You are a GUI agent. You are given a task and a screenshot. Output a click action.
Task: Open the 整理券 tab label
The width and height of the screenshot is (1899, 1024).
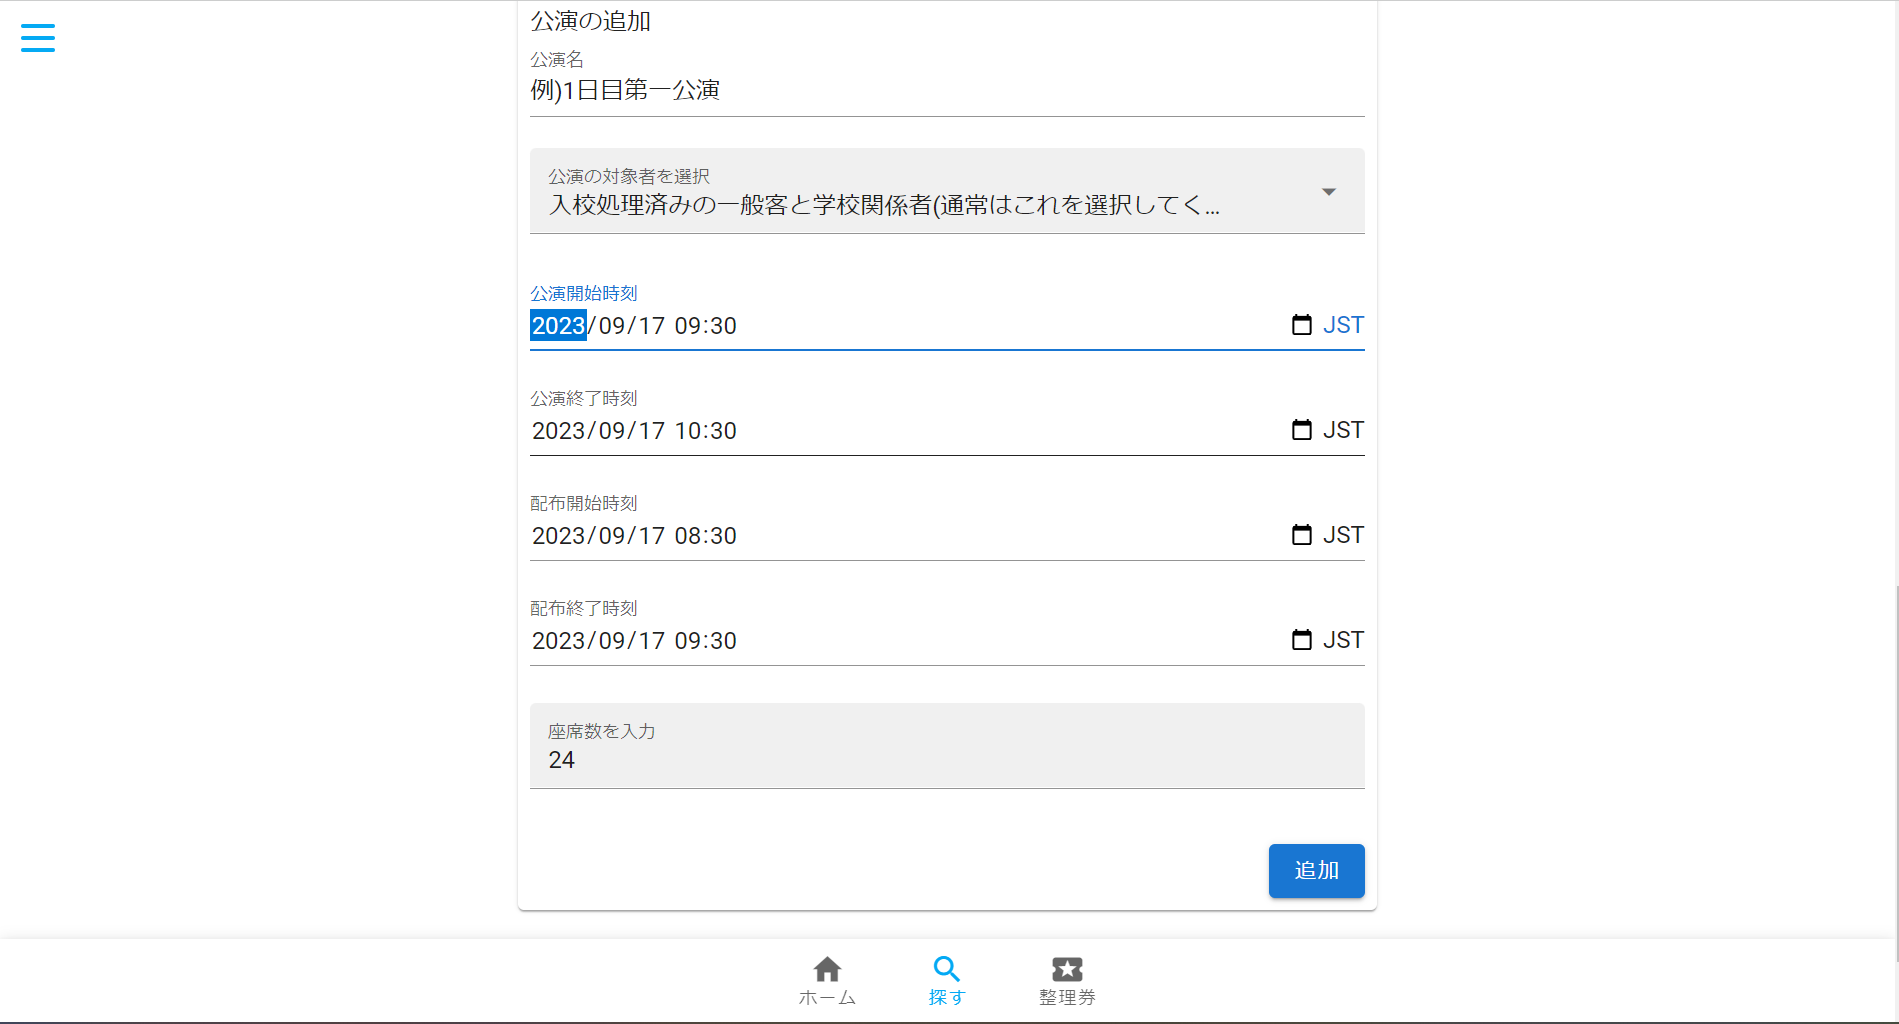tap(1067, 998)
